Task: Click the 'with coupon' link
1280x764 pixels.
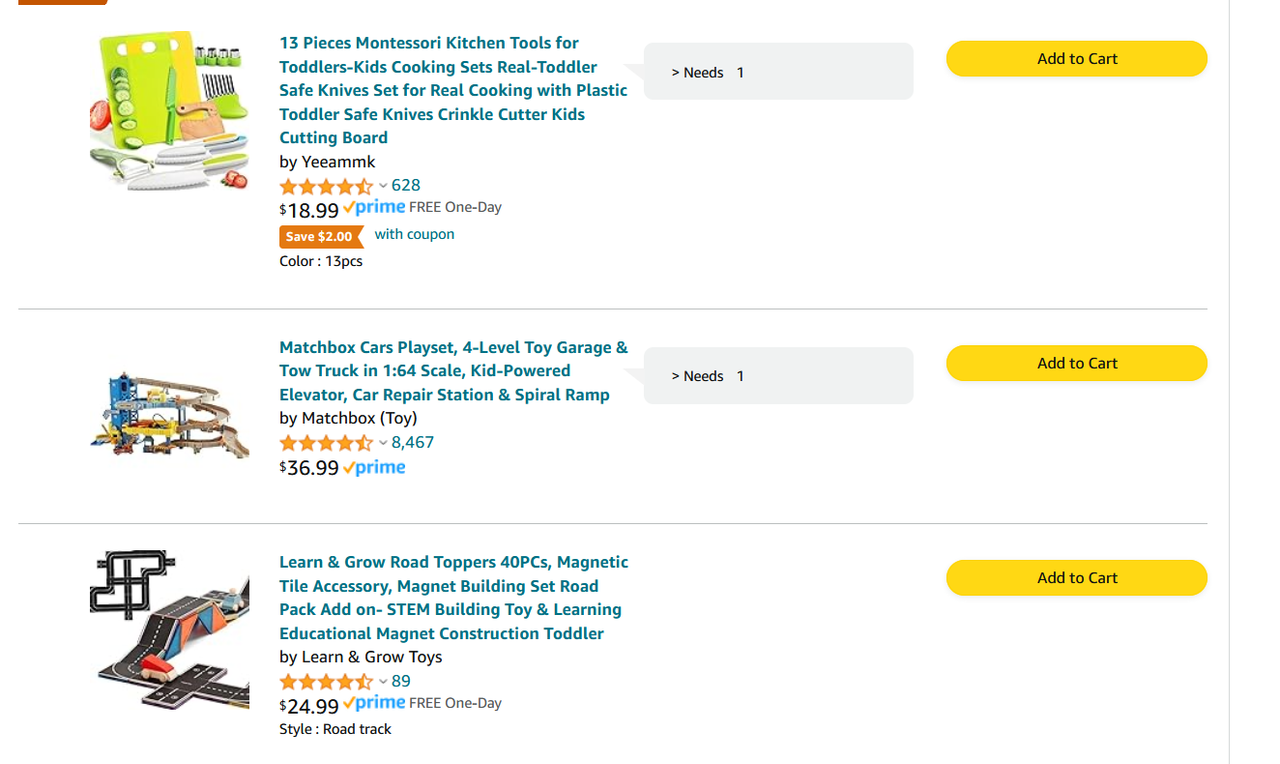Action: [414, 234]
